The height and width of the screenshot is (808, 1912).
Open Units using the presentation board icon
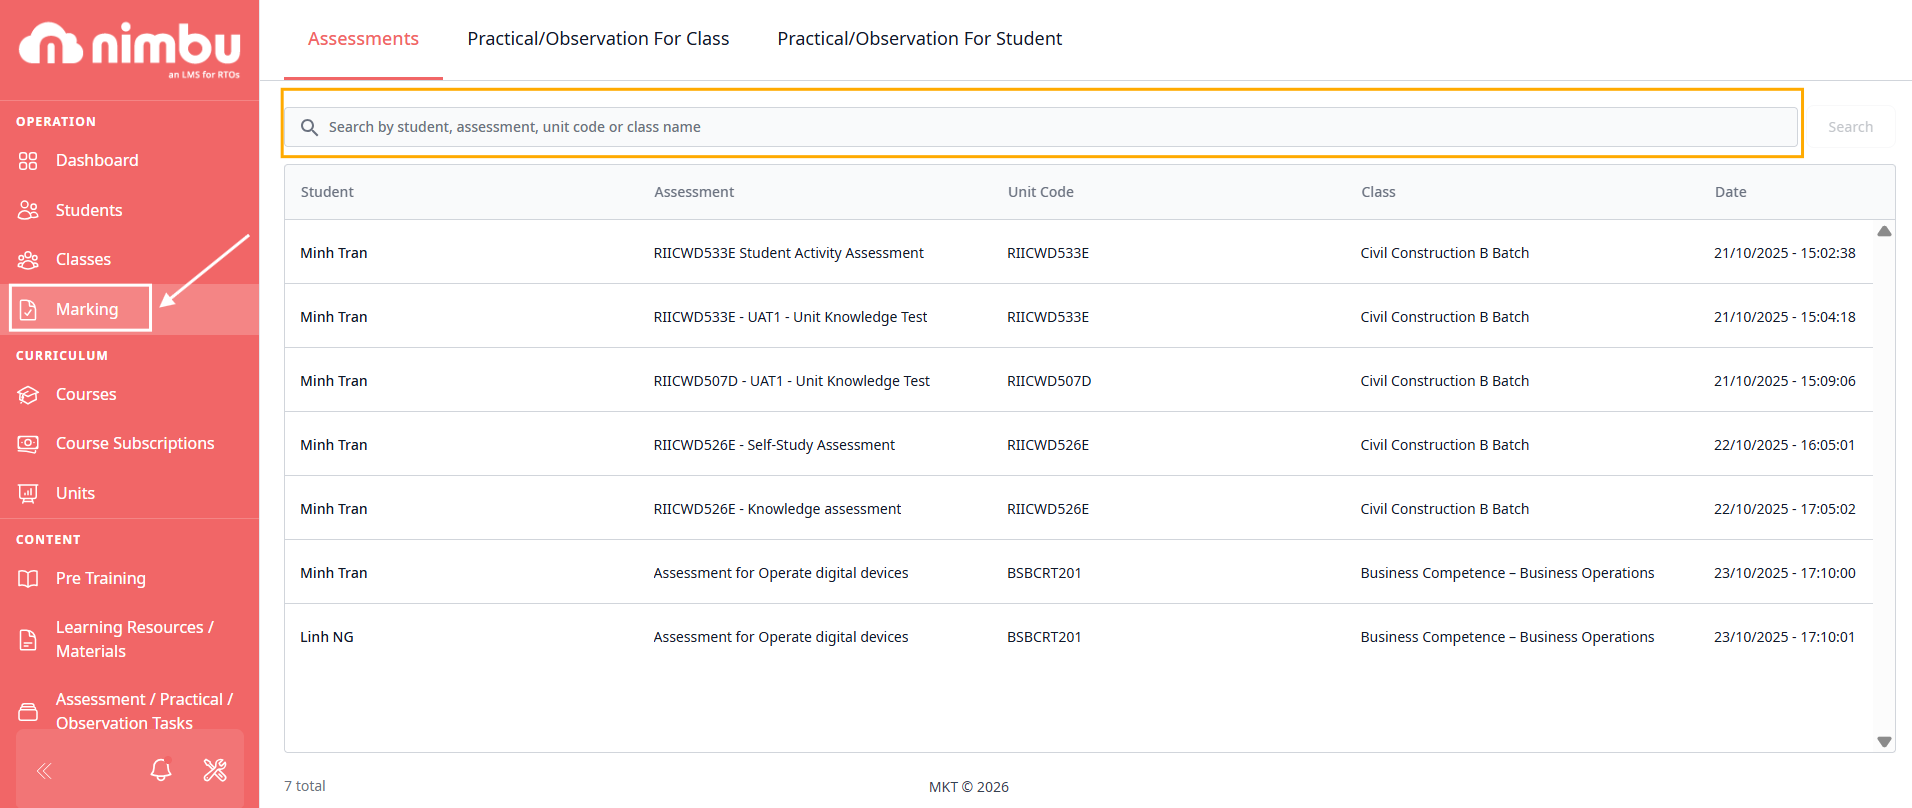click(28, 493)
